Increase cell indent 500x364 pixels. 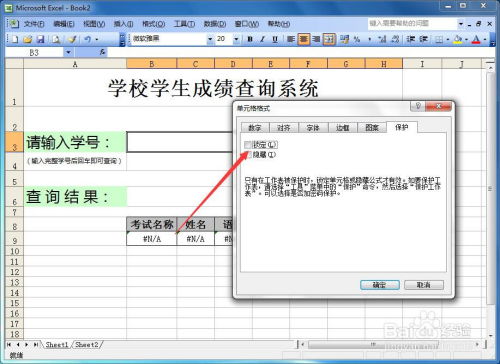pyautogui.click(x=423, y=39)
